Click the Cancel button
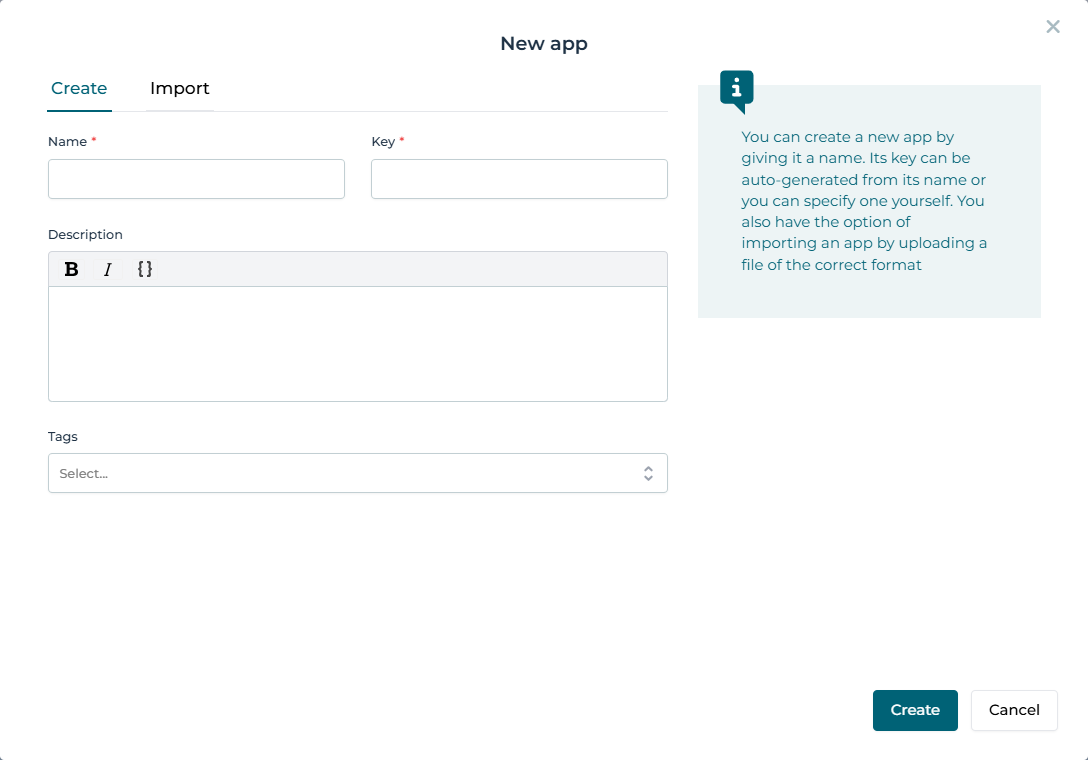The width and height of the screenshot is (1088, 760). (x=1014, y=710)
